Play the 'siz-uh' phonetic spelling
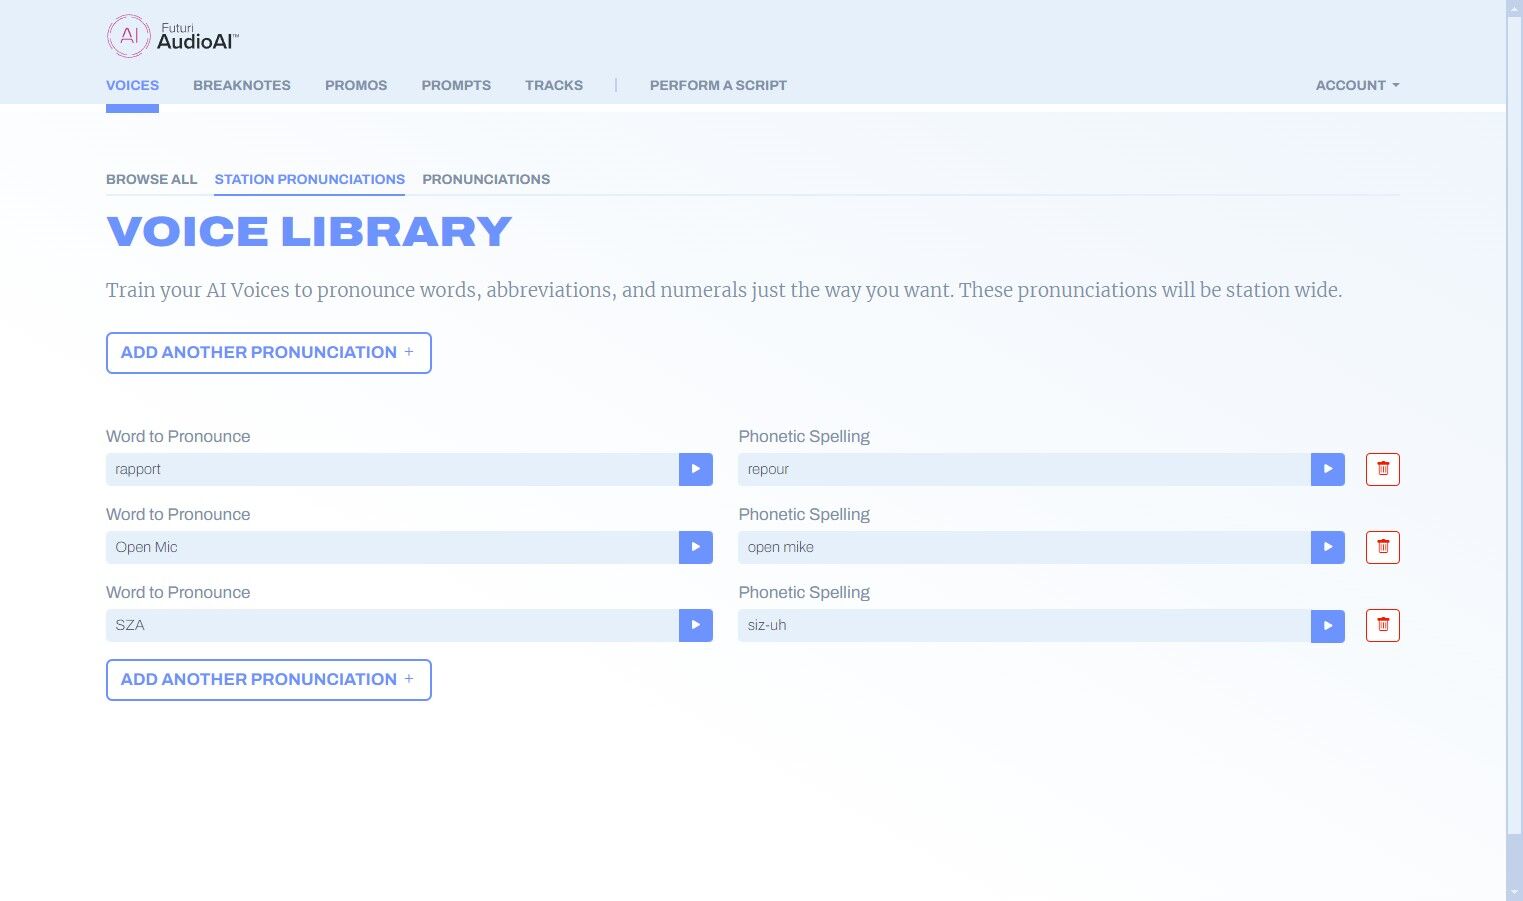Screen dimensions: 1523x901 (x=1327, y=625)
